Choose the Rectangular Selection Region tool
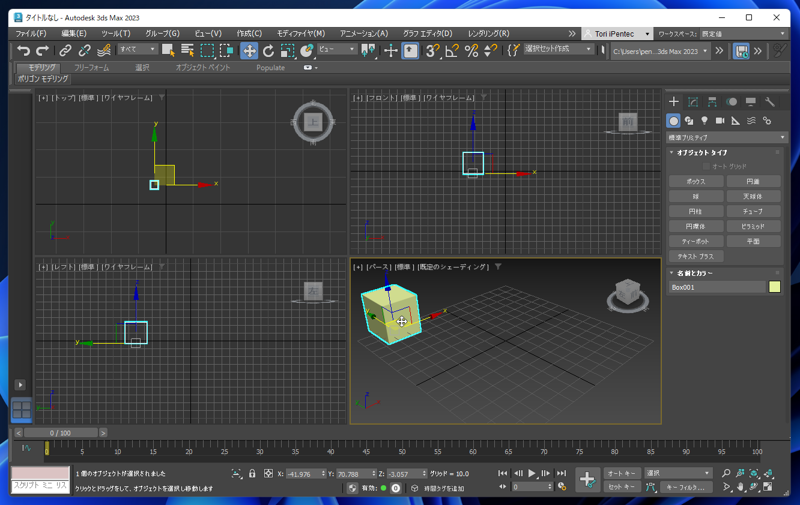This screenshot has width=800, height=505. [x=207, y=50]
